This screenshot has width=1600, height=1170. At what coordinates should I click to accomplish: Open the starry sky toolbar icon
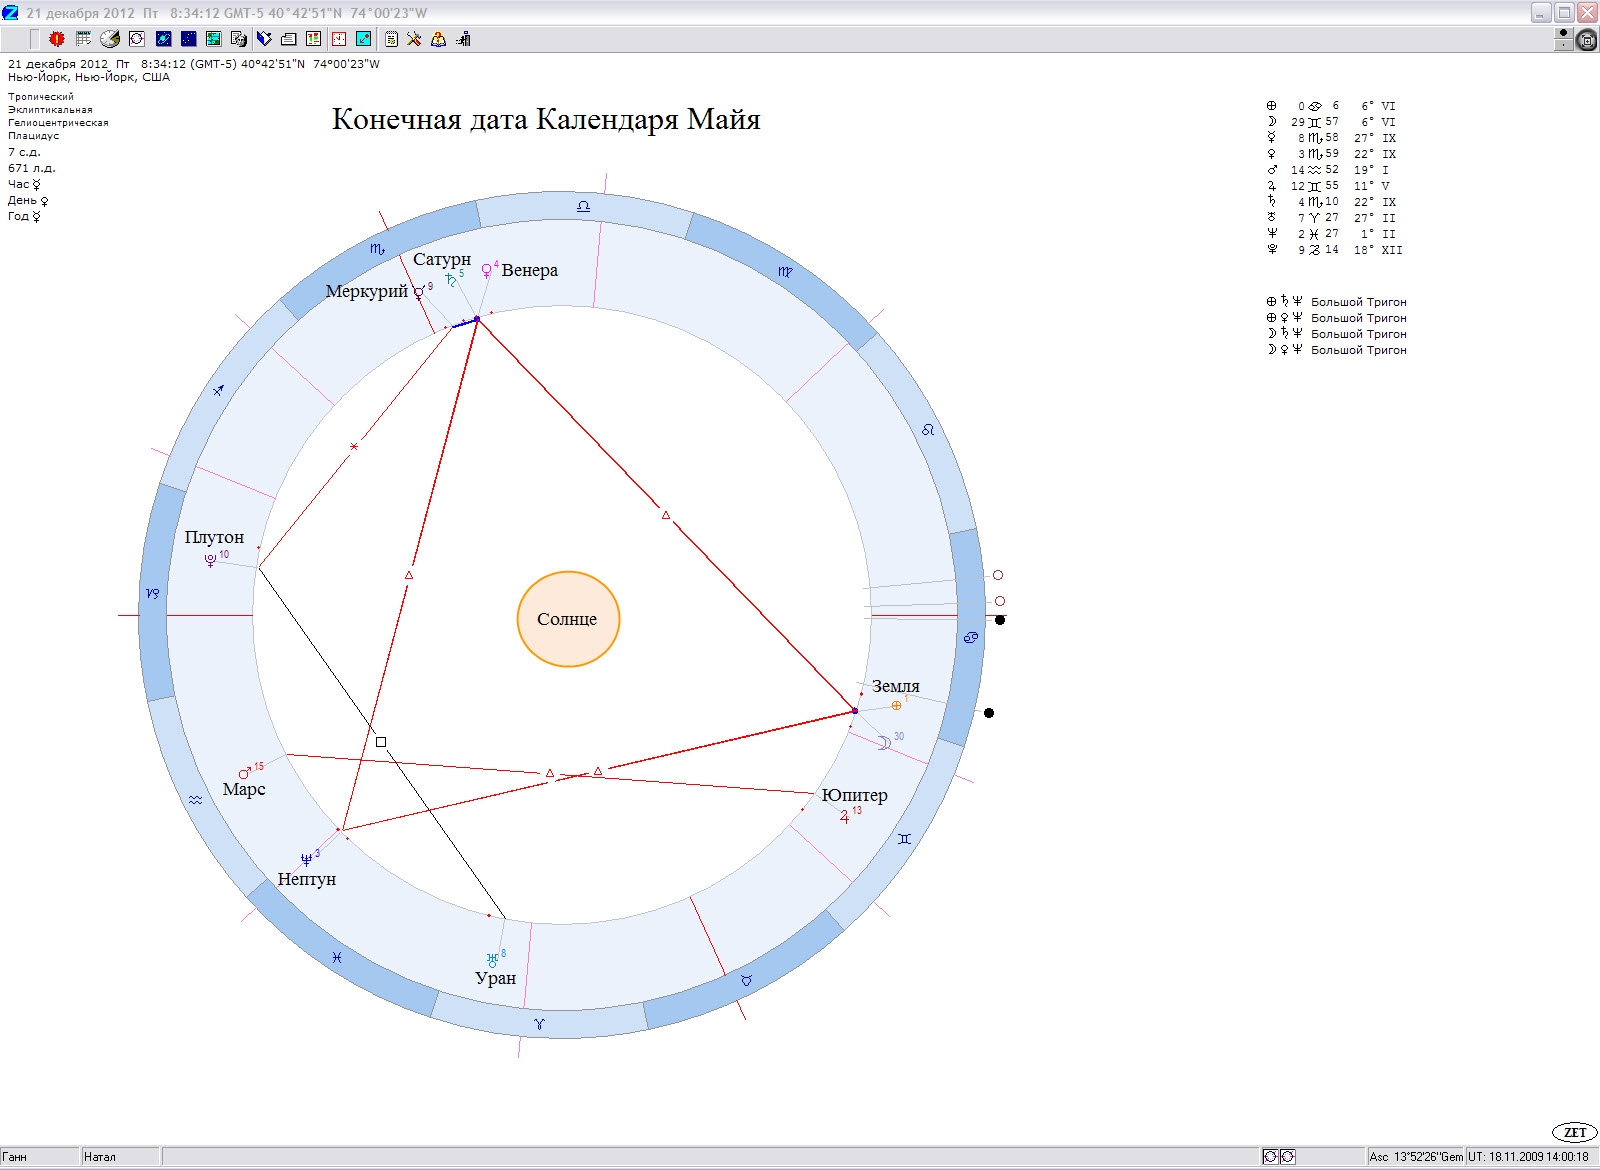coord(188,39)
